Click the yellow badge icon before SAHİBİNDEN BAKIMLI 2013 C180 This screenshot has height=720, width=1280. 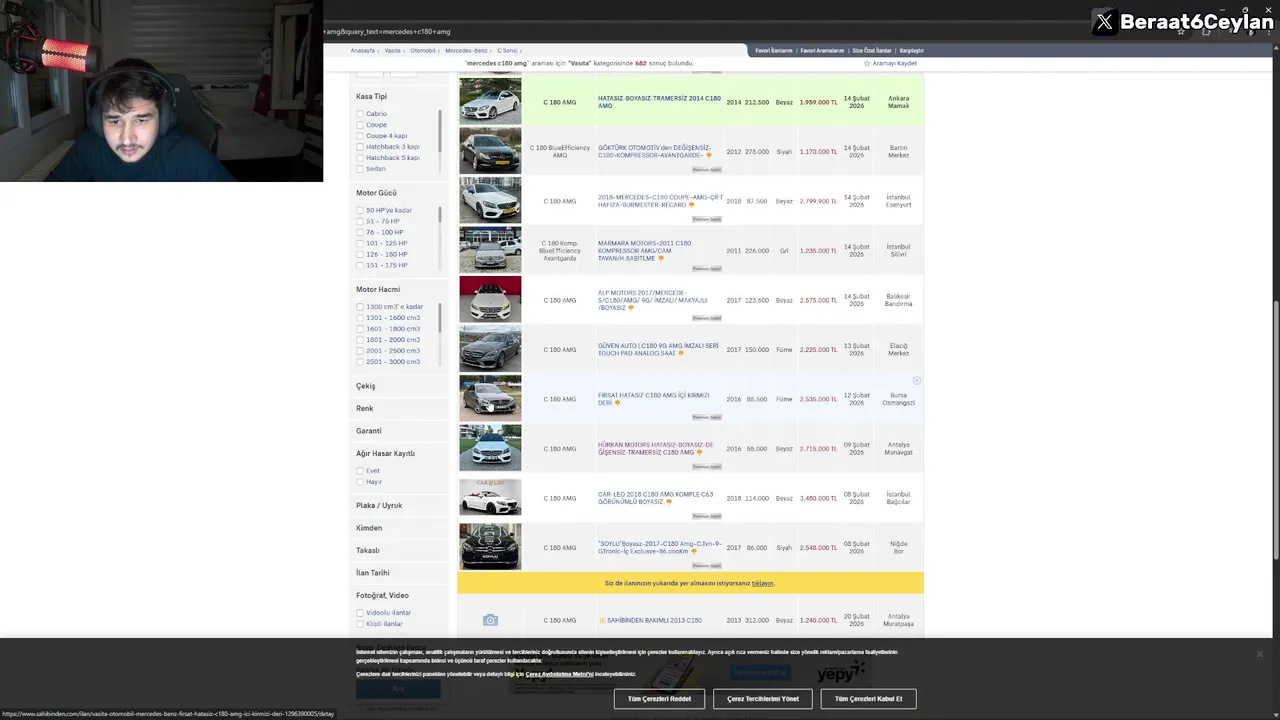pyautogui.click(x=602, y=620)
